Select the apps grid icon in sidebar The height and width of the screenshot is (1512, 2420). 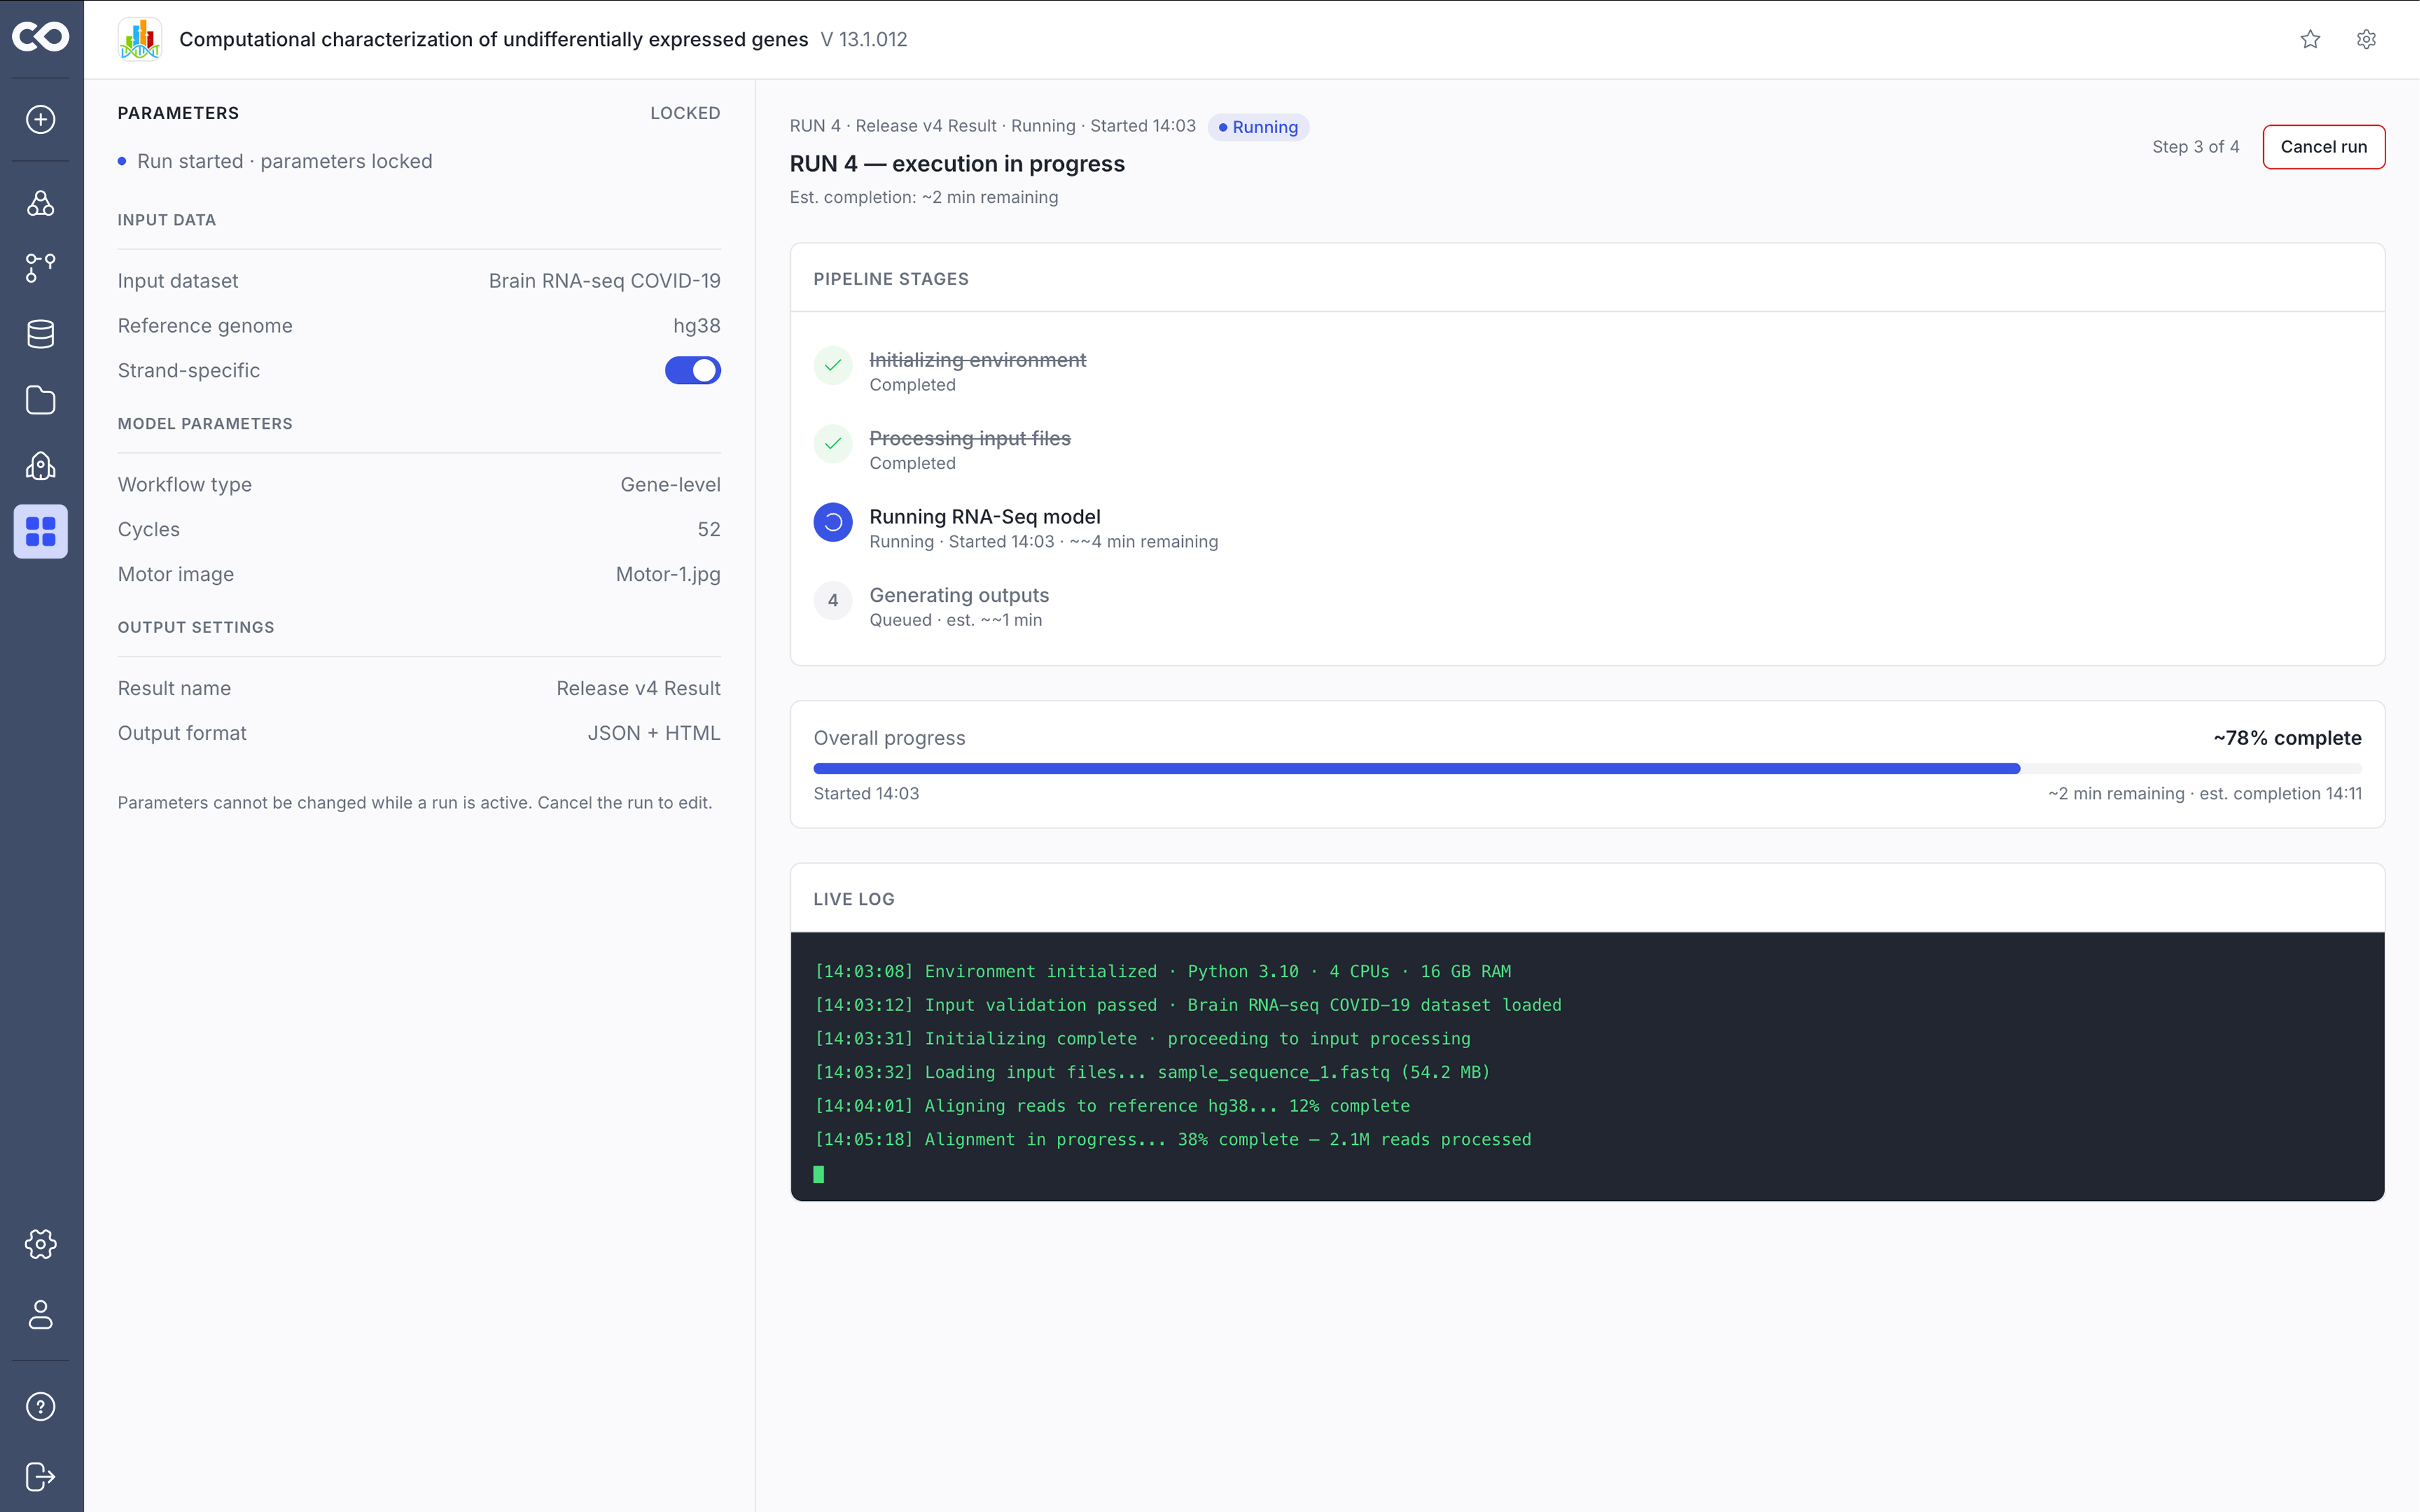click(x=41, y=531)
